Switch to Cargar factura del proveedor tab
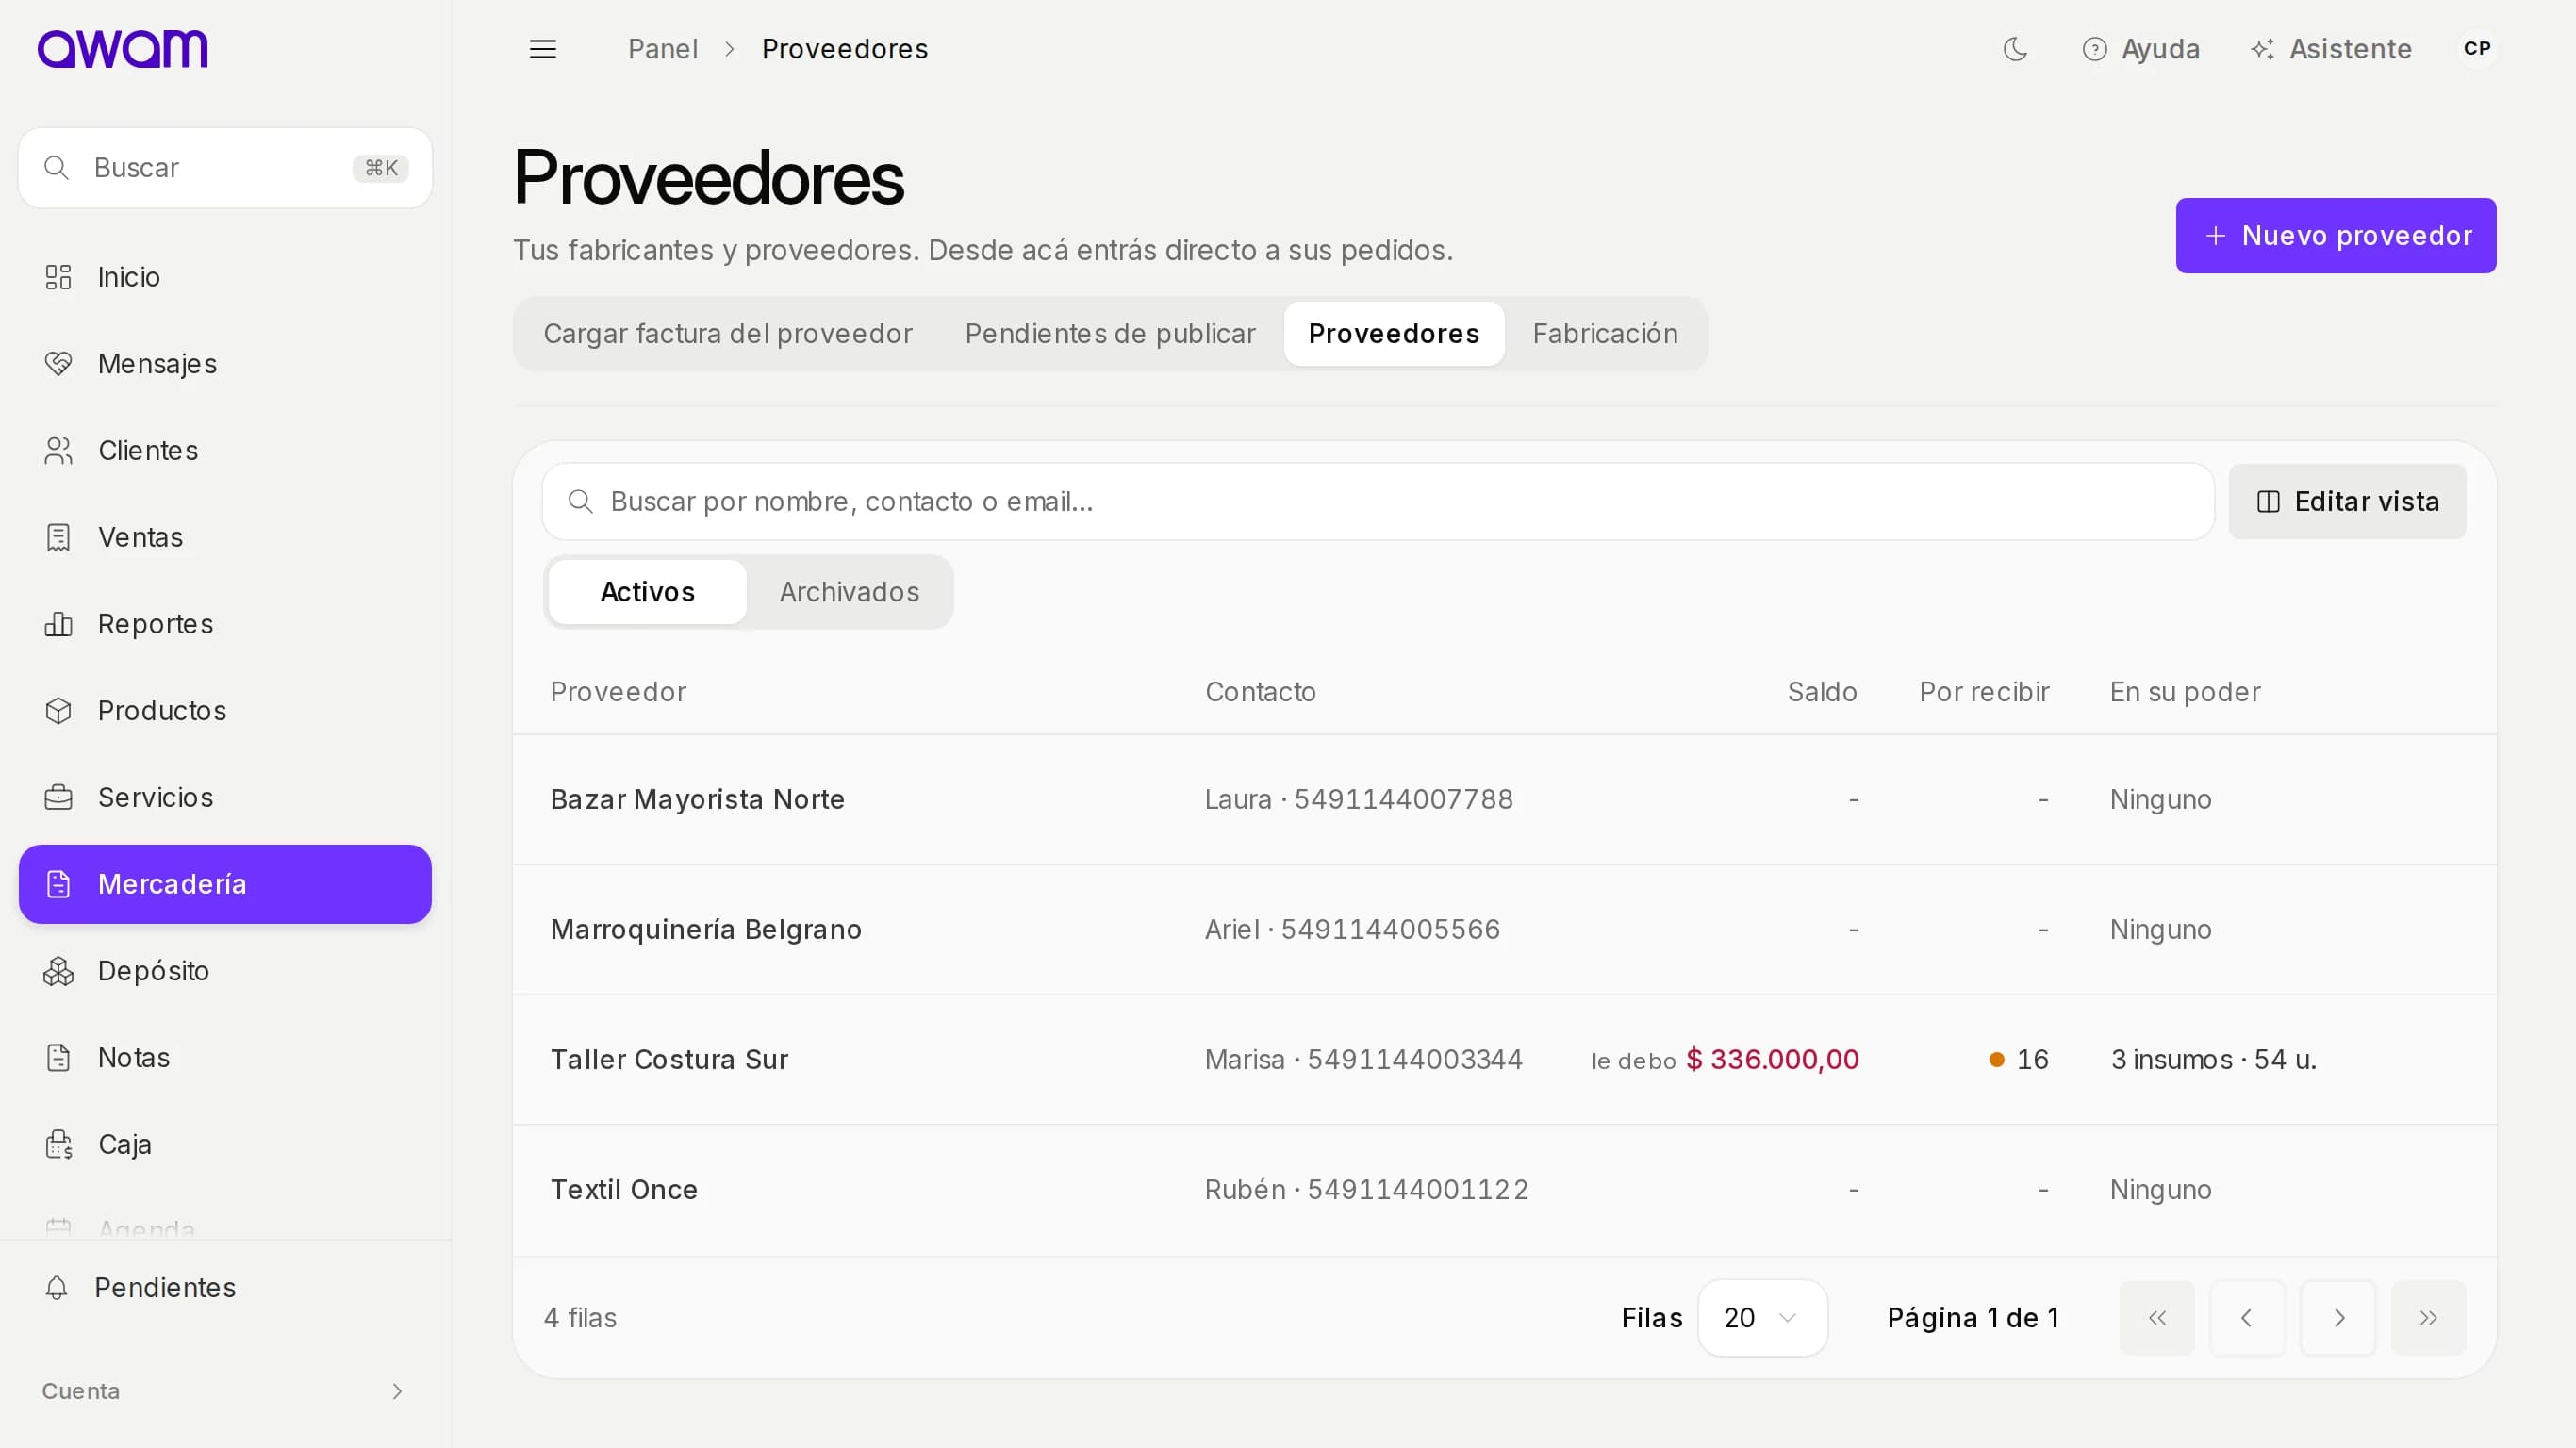 (728, 334)
